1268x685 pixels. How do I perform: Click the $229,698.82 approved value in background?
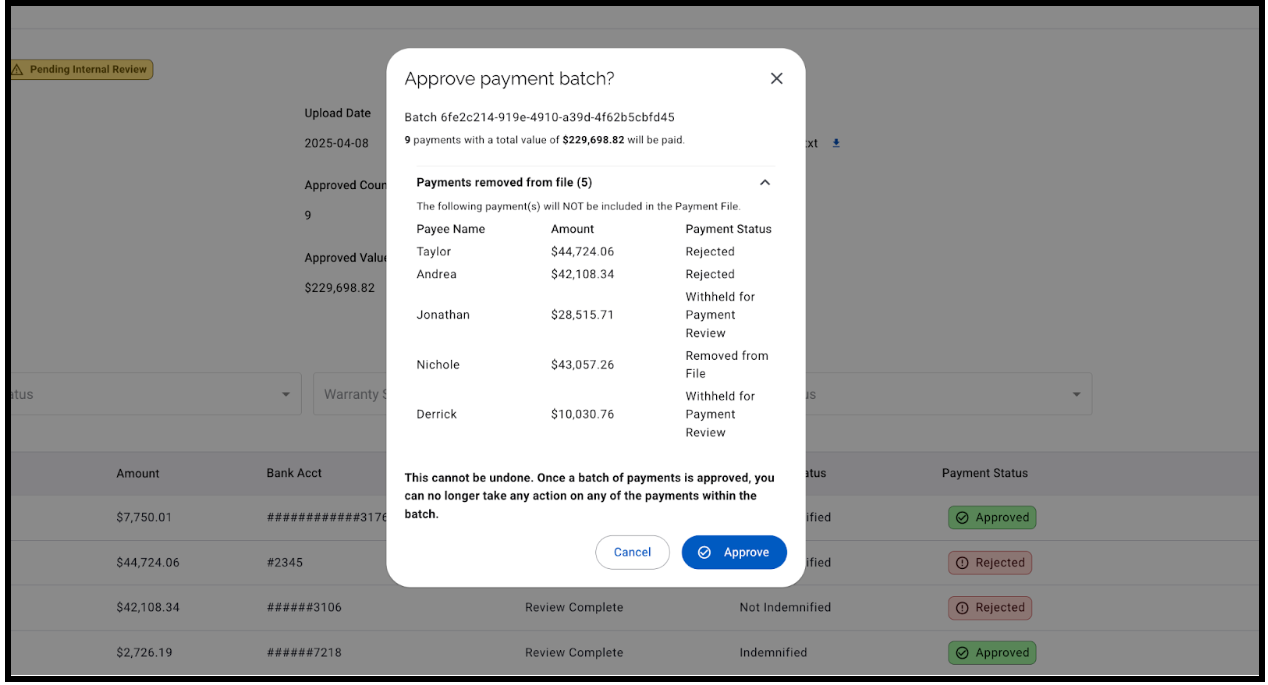[x=339, y=288]
